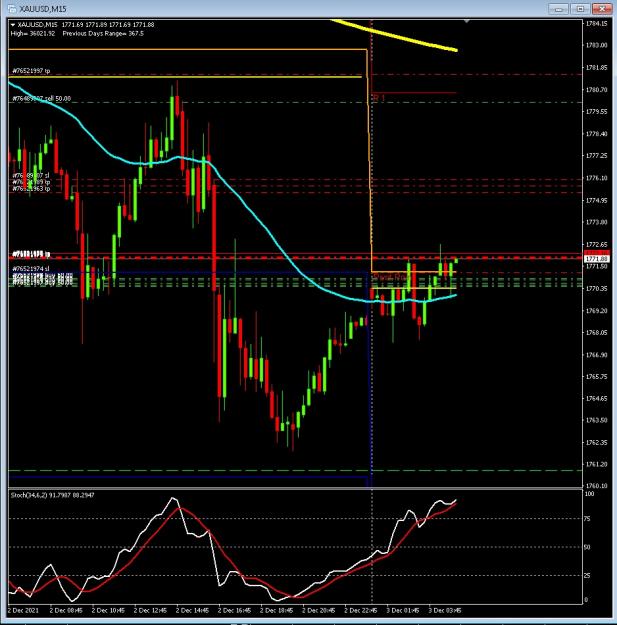Close the XAUUSD,M15 chart window
The image size is (617, 625).
pyautogui.click(x=602, y=8)
